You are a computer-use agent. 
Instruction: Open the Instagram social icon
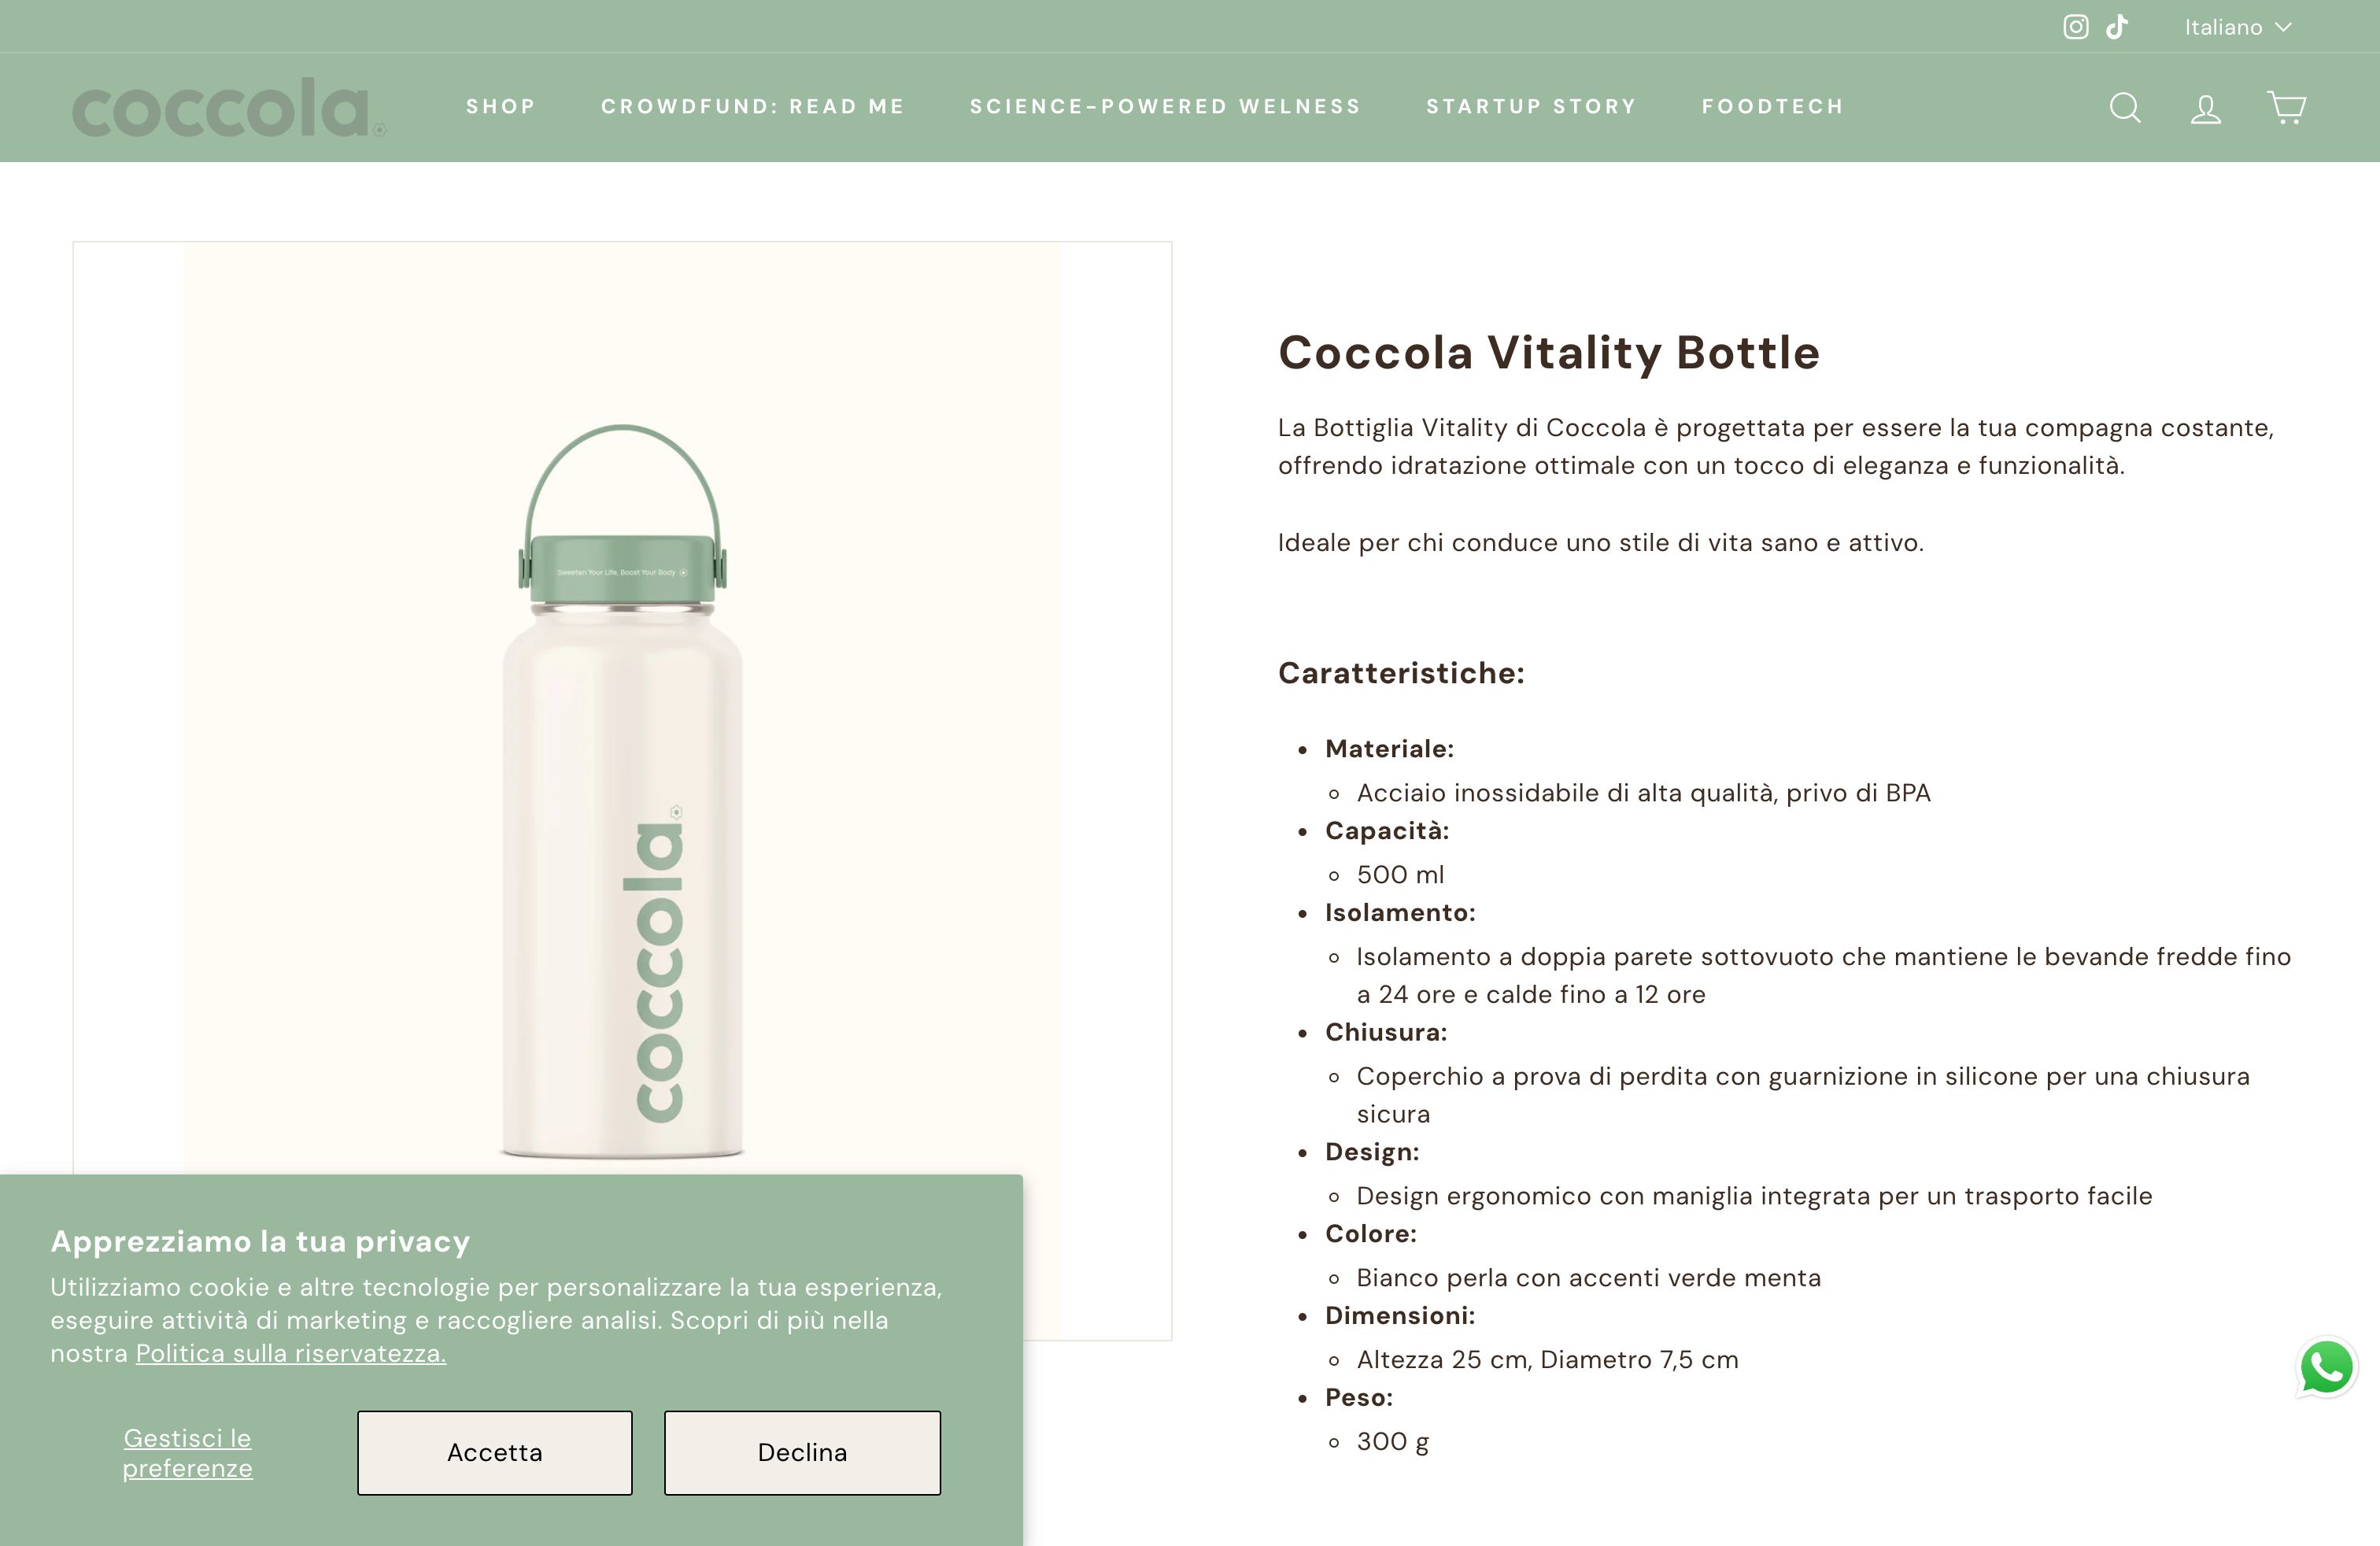point(2076,27)
